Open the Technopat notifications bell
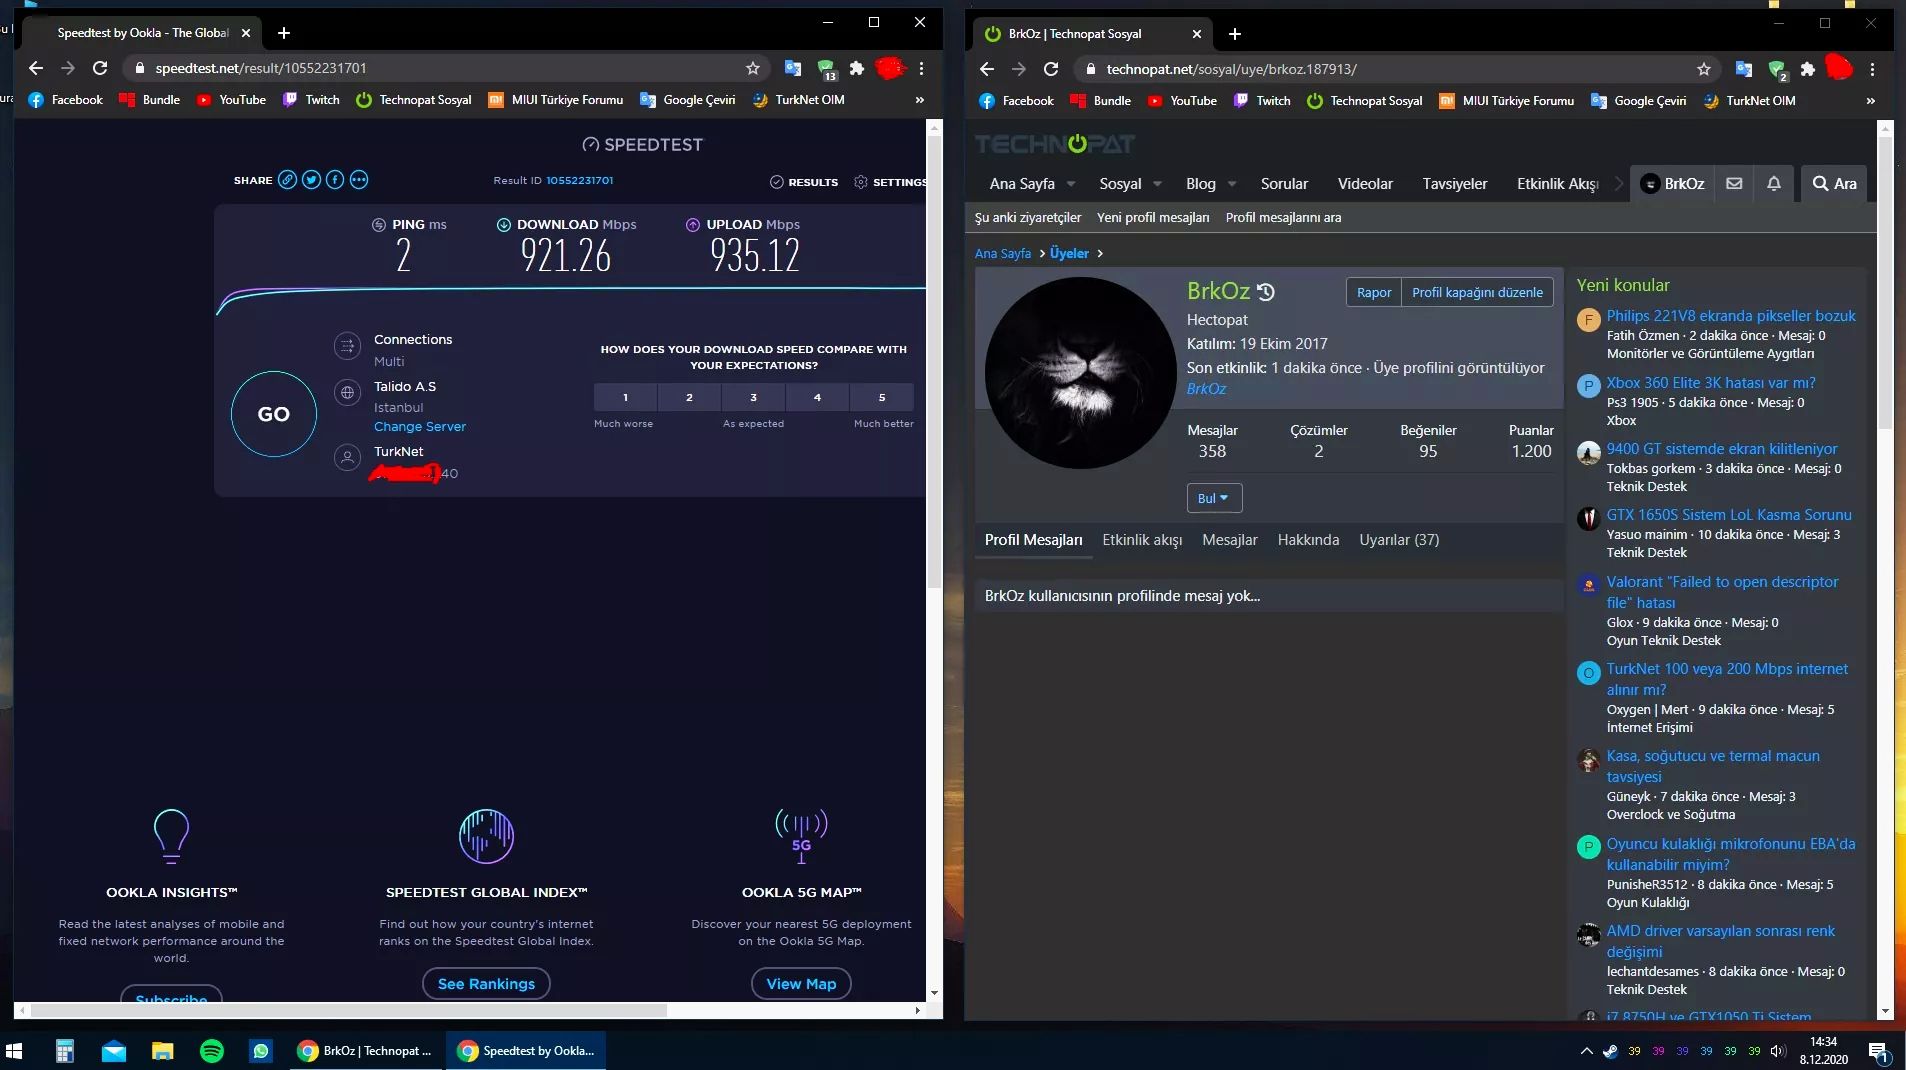Screen dimensions: 1906x1070 point(1774,184)
